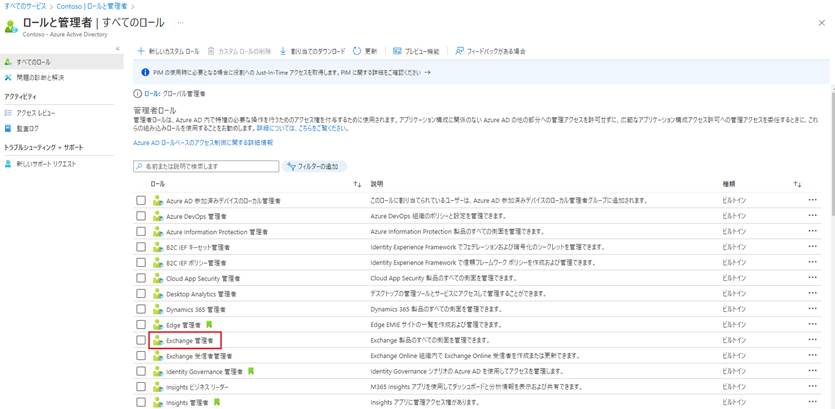The width and height of the screenshot is (835, 409).
Task: Click the PIM banner arrow link
Action: pyautogui.click(x=428, y=72)
